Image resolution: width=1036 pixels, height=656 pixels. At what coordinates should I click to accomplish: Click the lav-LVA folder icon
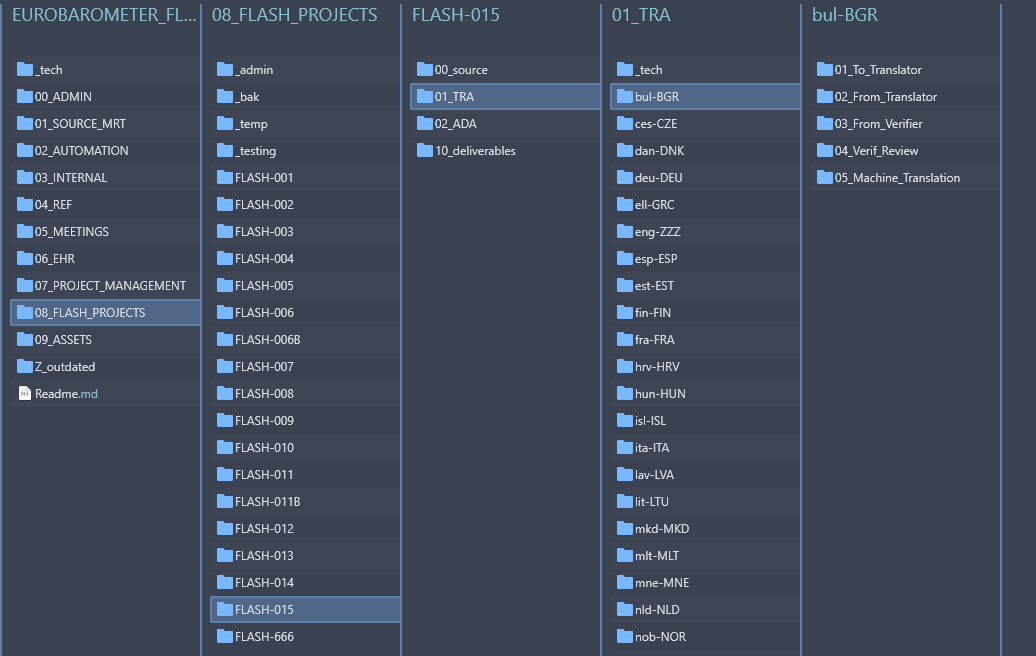pos(624,474)
